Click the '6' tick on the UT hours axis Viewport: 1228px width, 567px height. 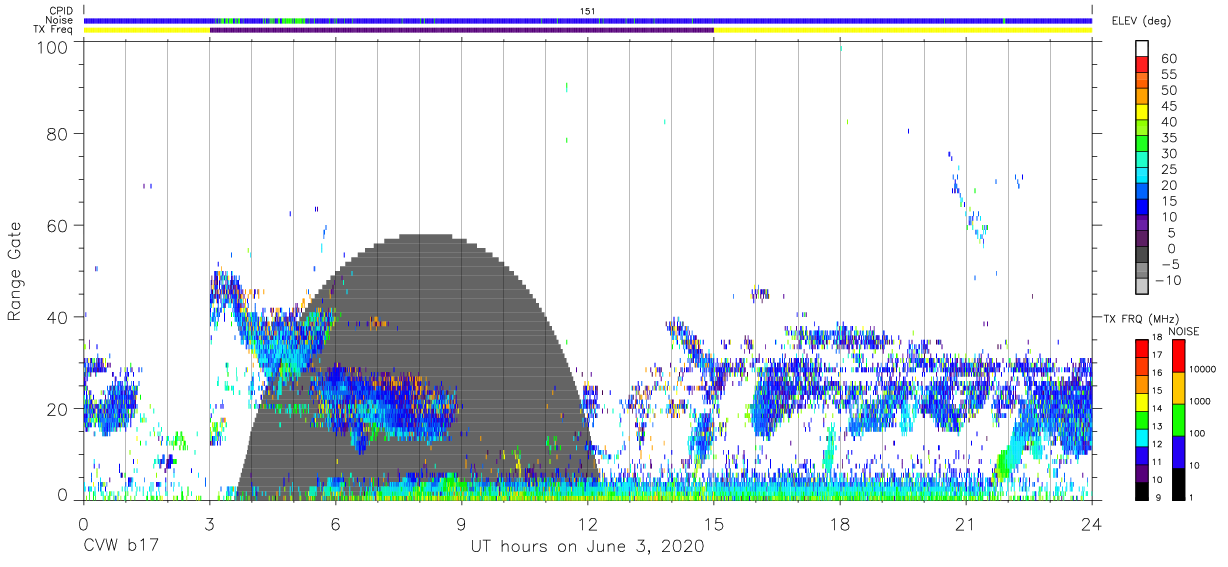point(336,524)
